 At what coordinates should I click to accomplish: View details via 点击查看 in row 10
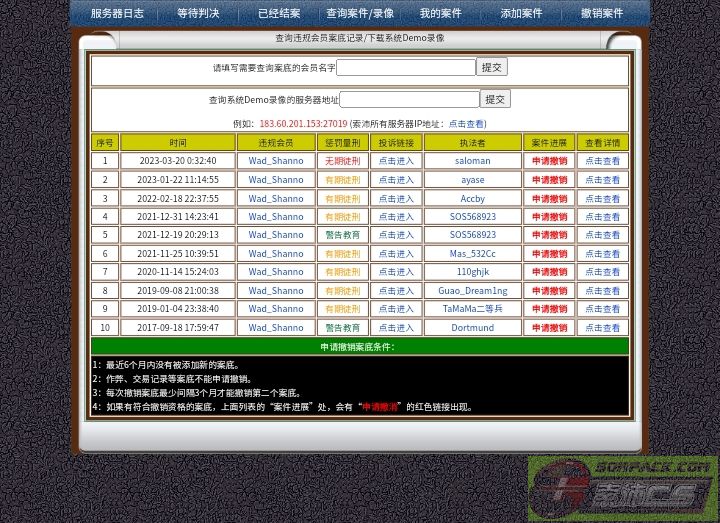point(602,328)
